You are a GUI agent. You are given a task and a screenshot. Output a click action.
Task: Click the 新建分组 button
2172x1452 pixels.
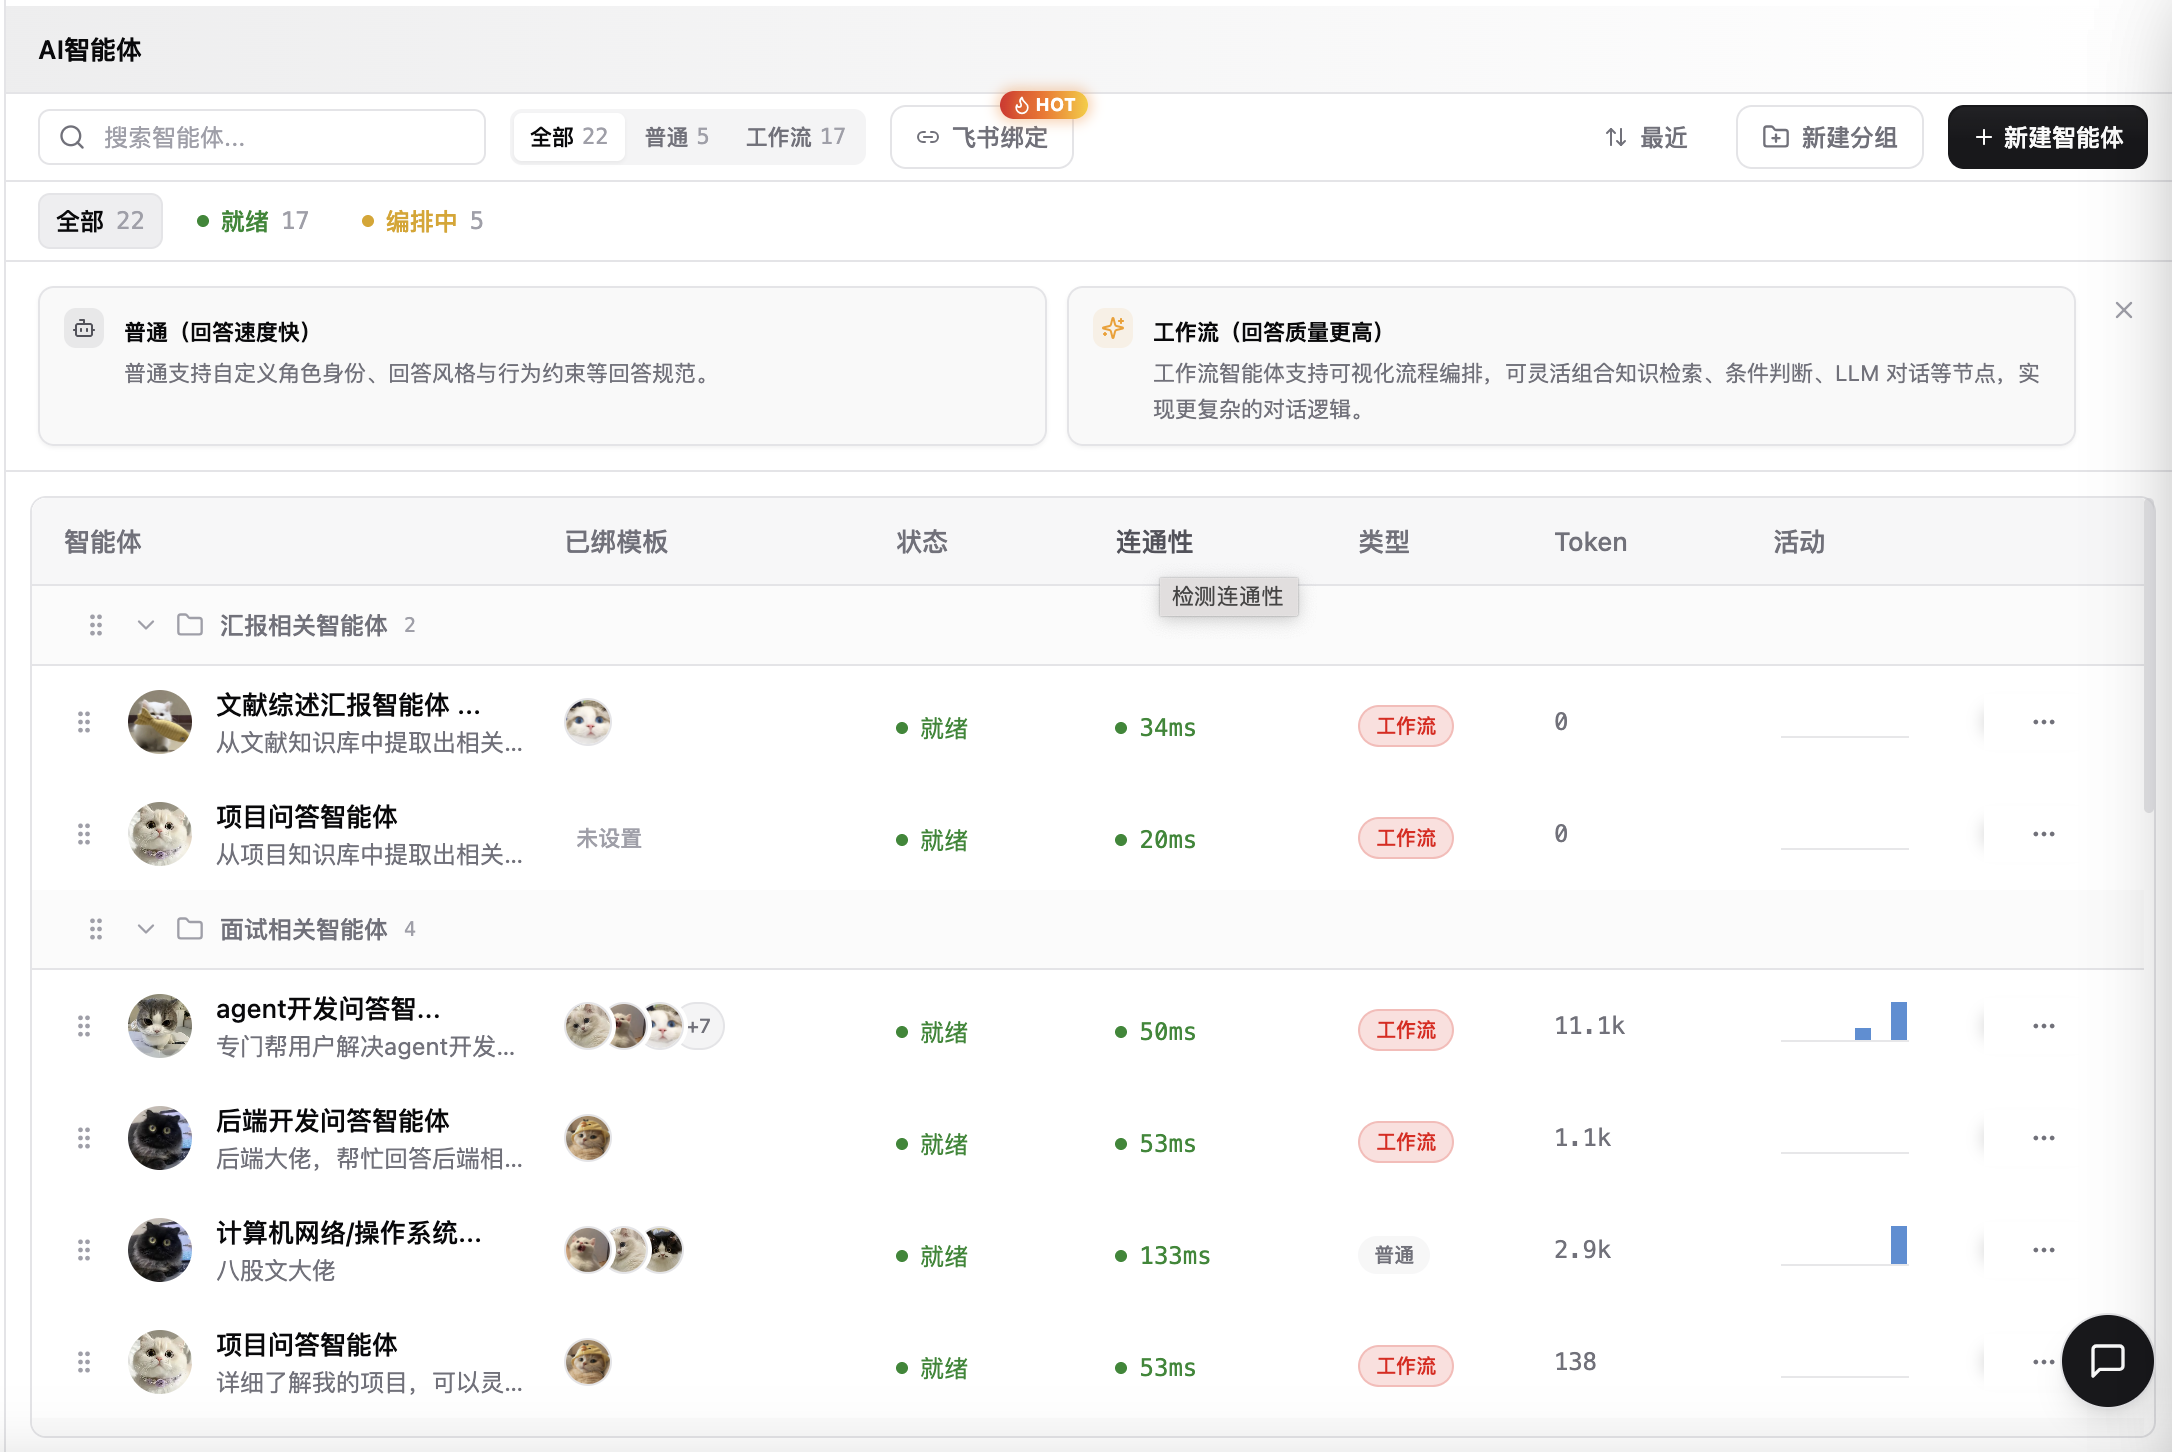pos(1829,137)
